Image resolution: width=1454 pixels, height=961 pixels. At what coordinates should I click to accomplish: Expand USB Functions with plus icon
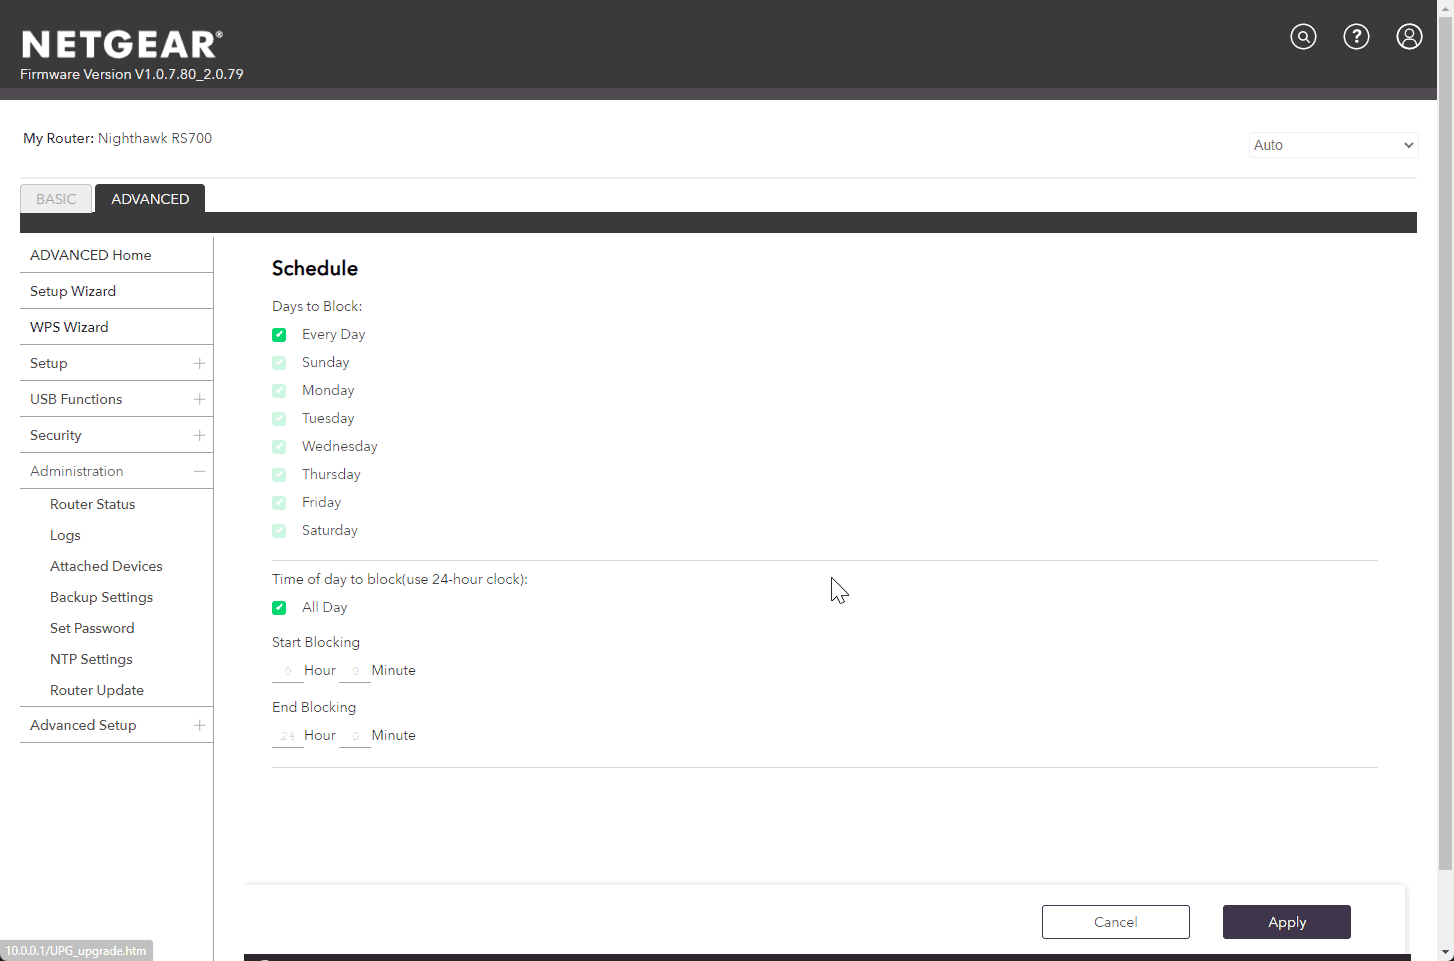point(199,399)
